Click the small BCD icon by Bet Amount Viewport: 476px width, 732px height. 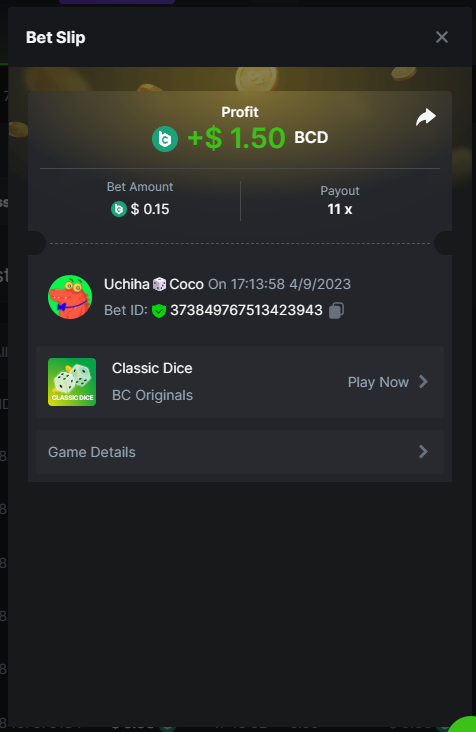coord(119,209)
